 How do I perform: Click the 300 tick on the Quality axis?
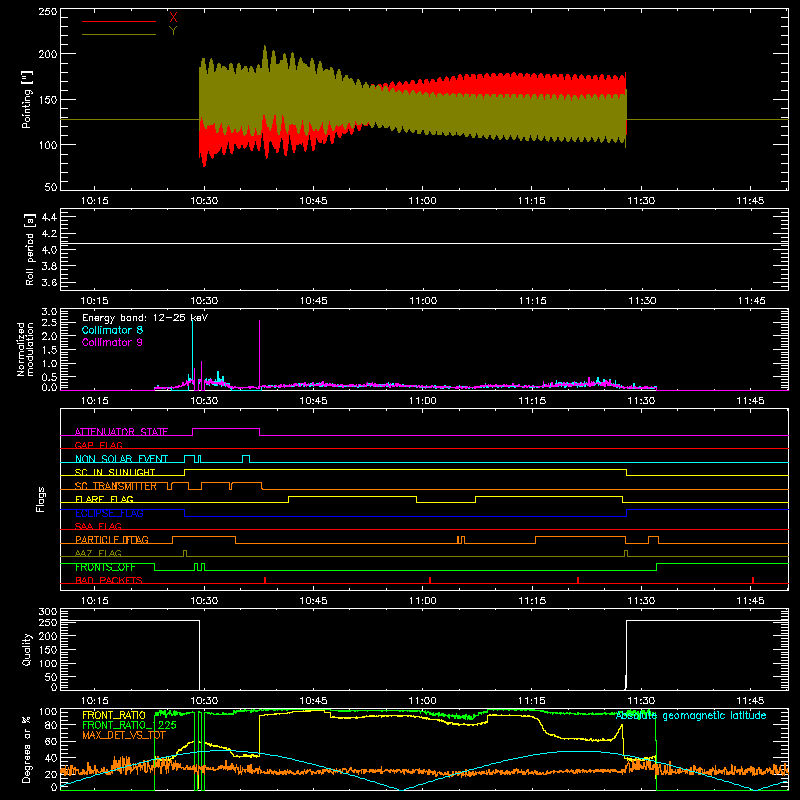(x=48, y=612)
